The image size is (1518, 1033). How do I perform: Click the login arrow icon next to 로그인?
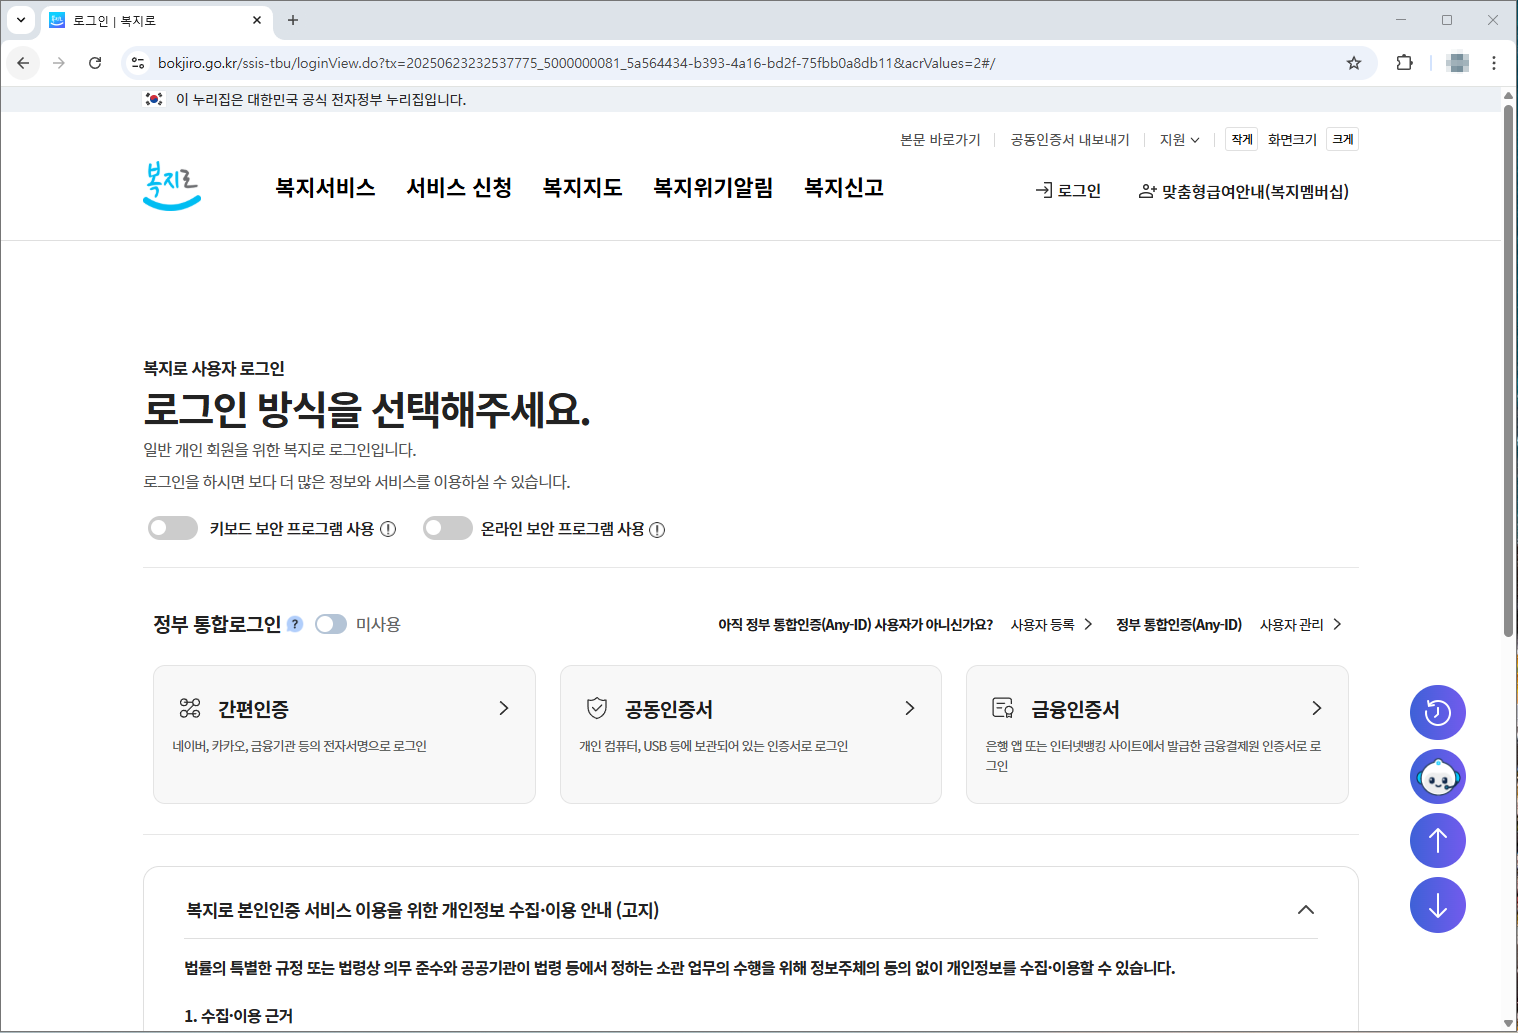click(1044, 190)
